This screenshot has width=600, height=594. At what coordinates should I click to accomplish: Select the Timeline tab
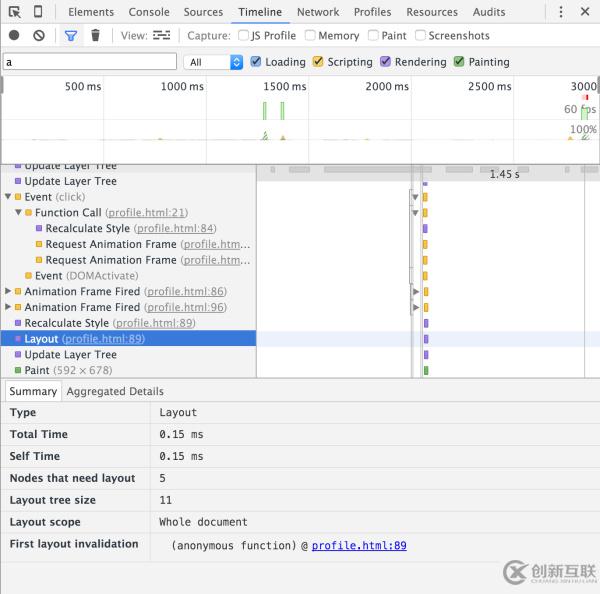[x=260, y=12]
